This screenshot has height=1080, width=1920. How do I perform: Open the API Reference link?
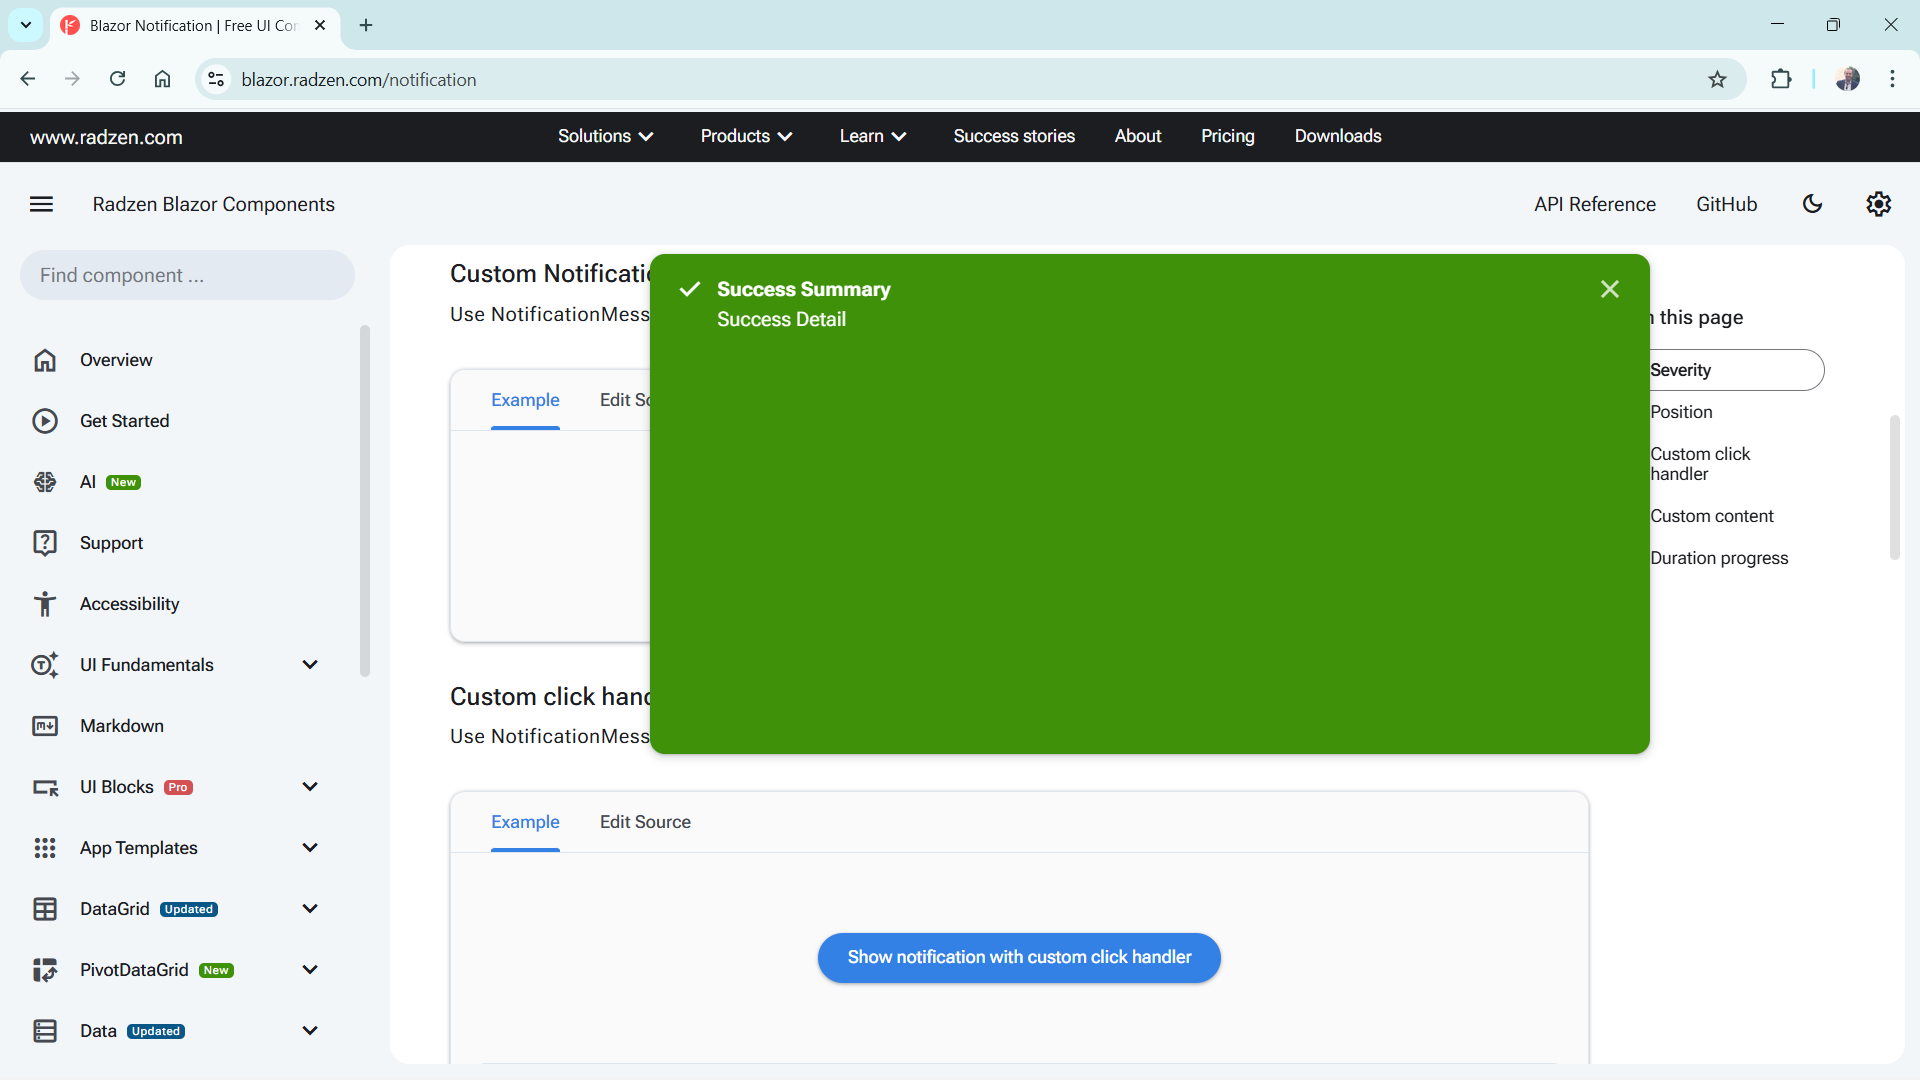pyautogui.click(x=1594, y=204)
